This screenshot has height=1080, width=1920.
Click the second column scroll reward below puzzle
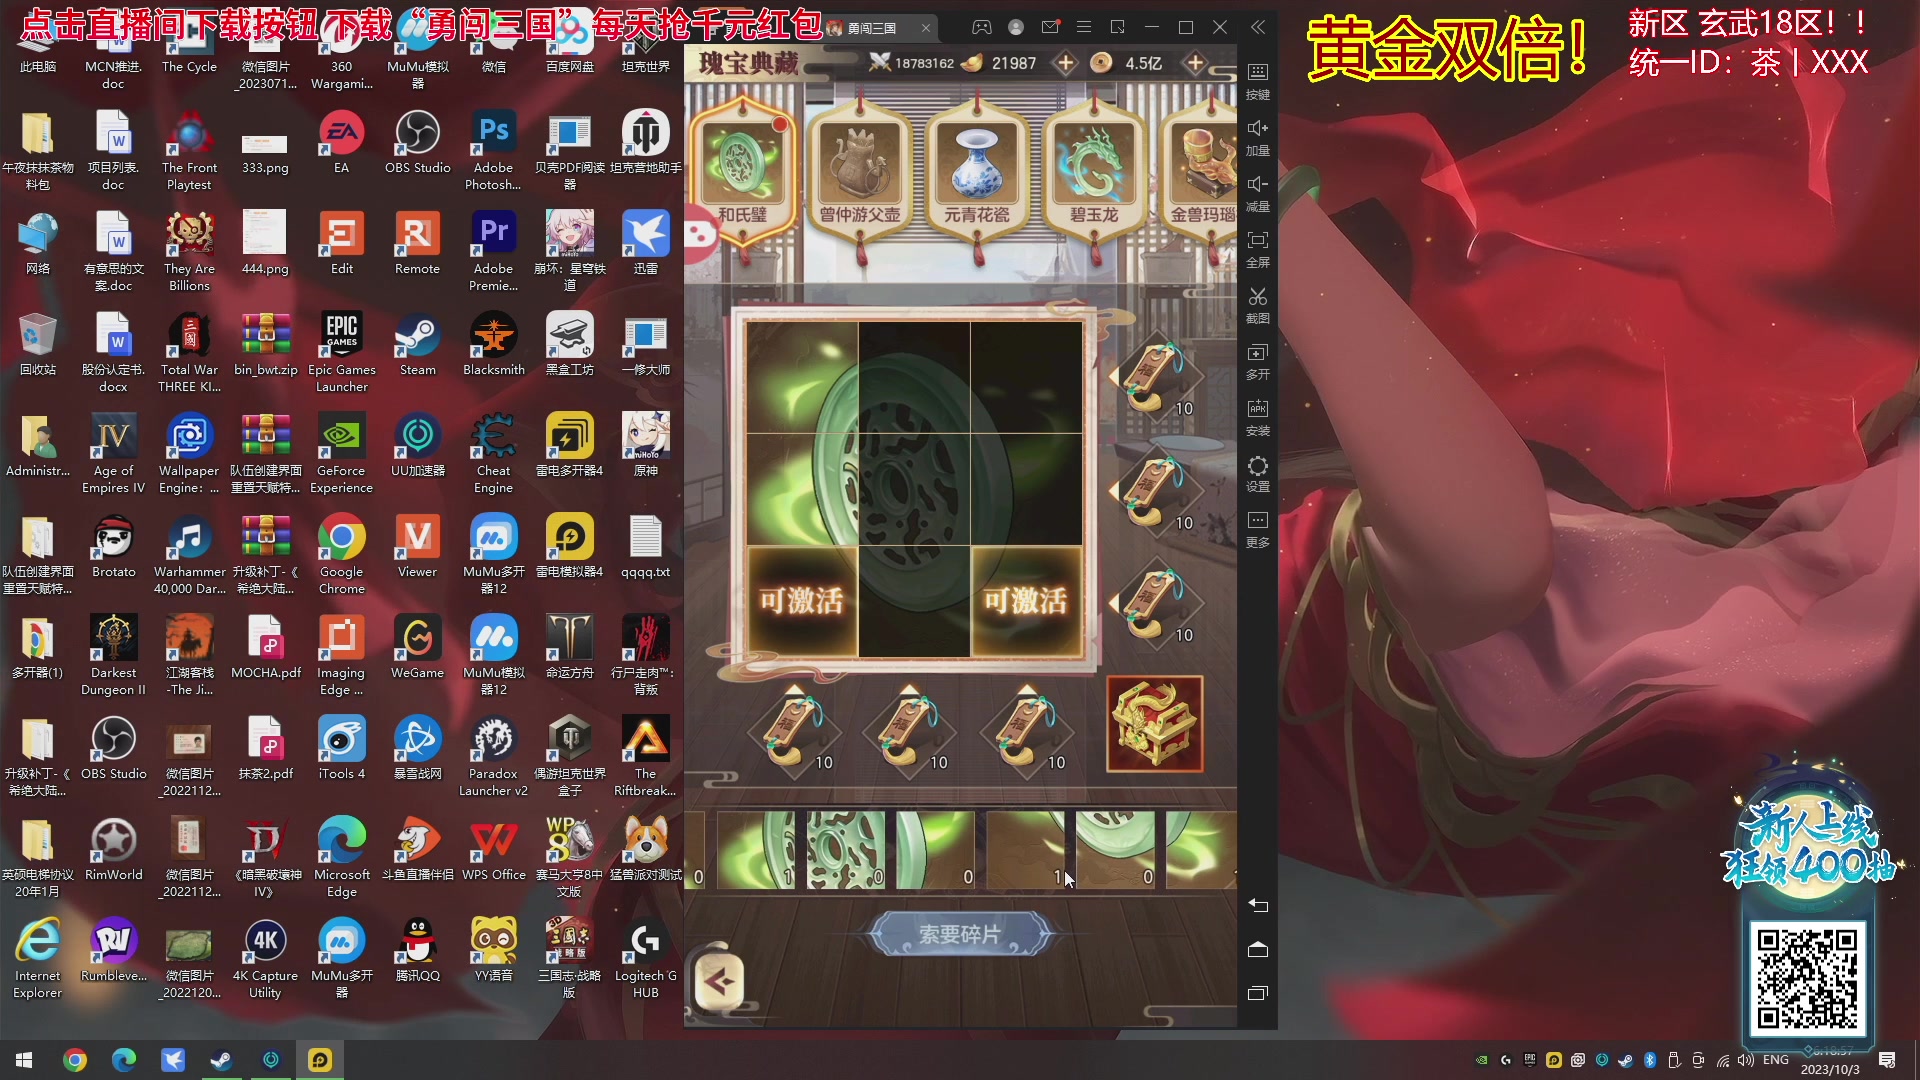pos(909,732)
